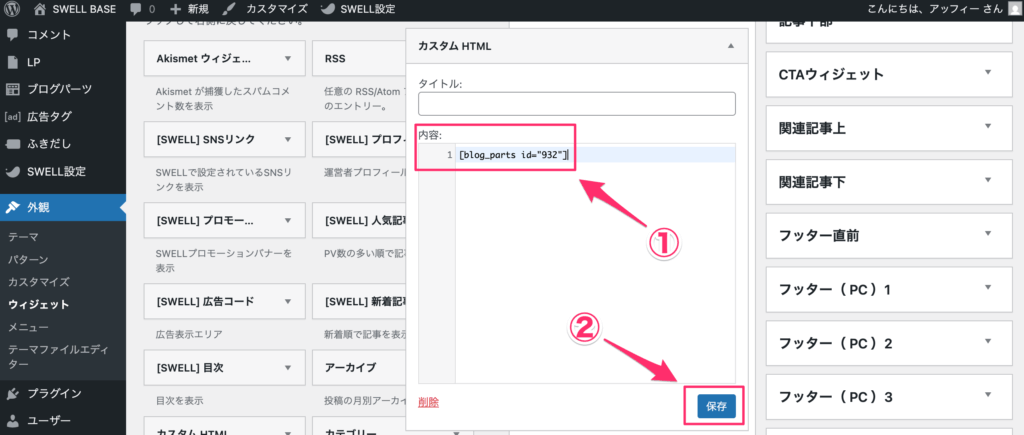Click the WordPress logo icon

click(12, 9)
